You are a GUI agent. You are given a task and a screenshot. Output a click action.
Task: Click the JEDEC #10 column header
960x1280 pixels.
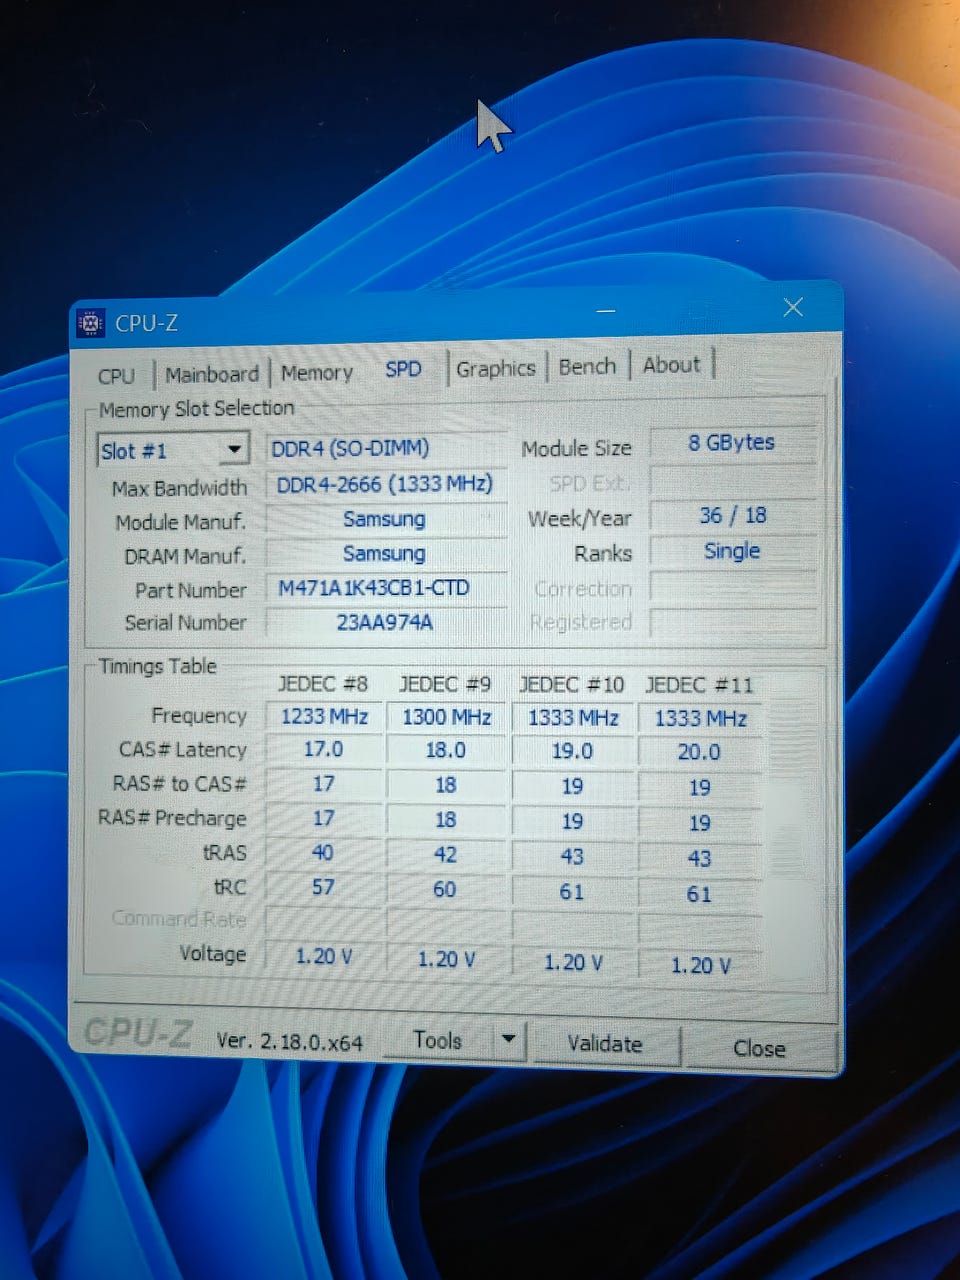[571, 685]
